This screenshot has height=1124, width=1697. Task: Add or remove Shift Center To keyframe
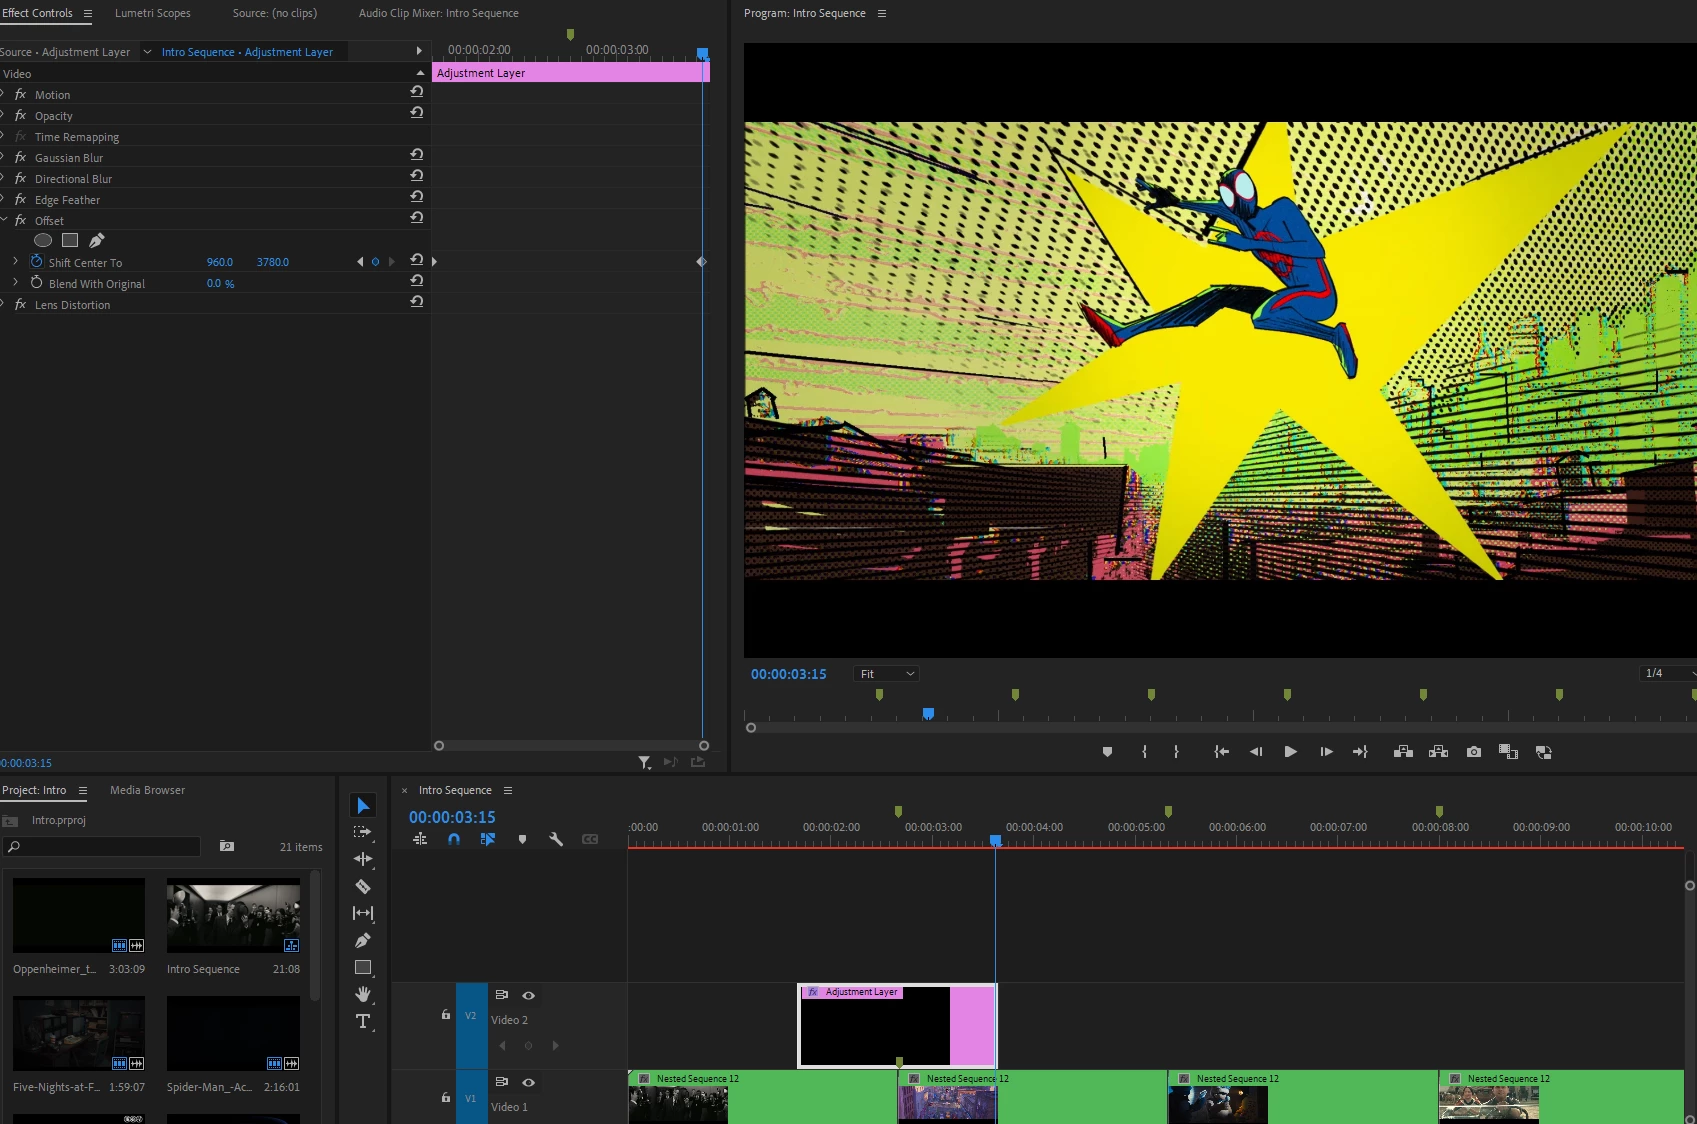pyautogui.click(x=376, y=262)
